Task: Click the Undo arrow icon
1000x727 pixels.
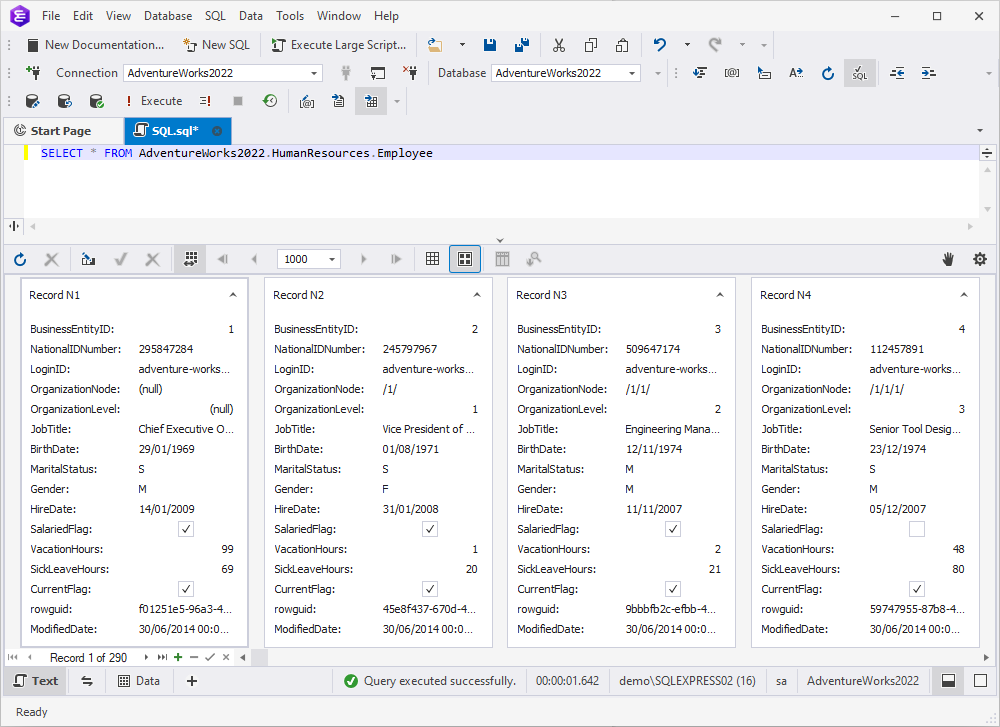Action: point(660,45)
